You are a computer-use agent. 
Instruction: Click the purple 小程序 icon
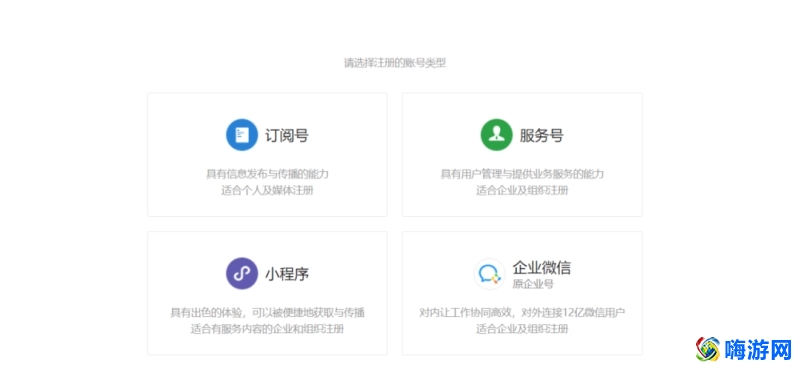pyautogui.click(x=242, y=273)
